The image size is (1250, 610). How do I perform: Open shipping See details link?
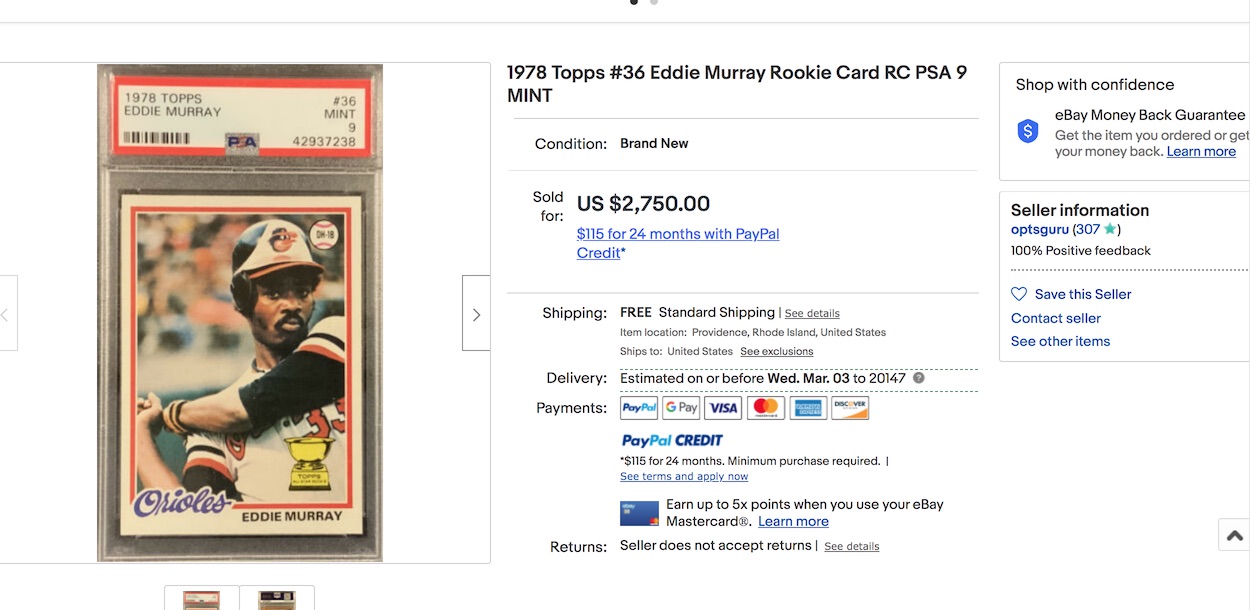pos(812,314)
